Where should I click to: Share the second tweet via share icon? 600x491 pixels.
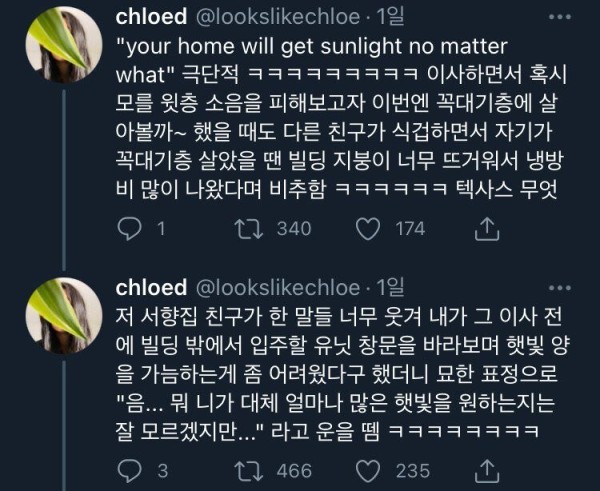[x=487, y=471]
